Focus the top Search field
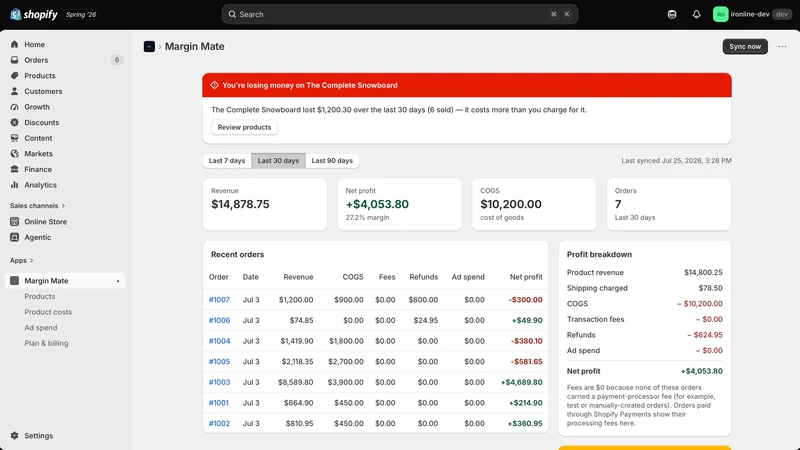Screen dimensions: 800x450 399,14
